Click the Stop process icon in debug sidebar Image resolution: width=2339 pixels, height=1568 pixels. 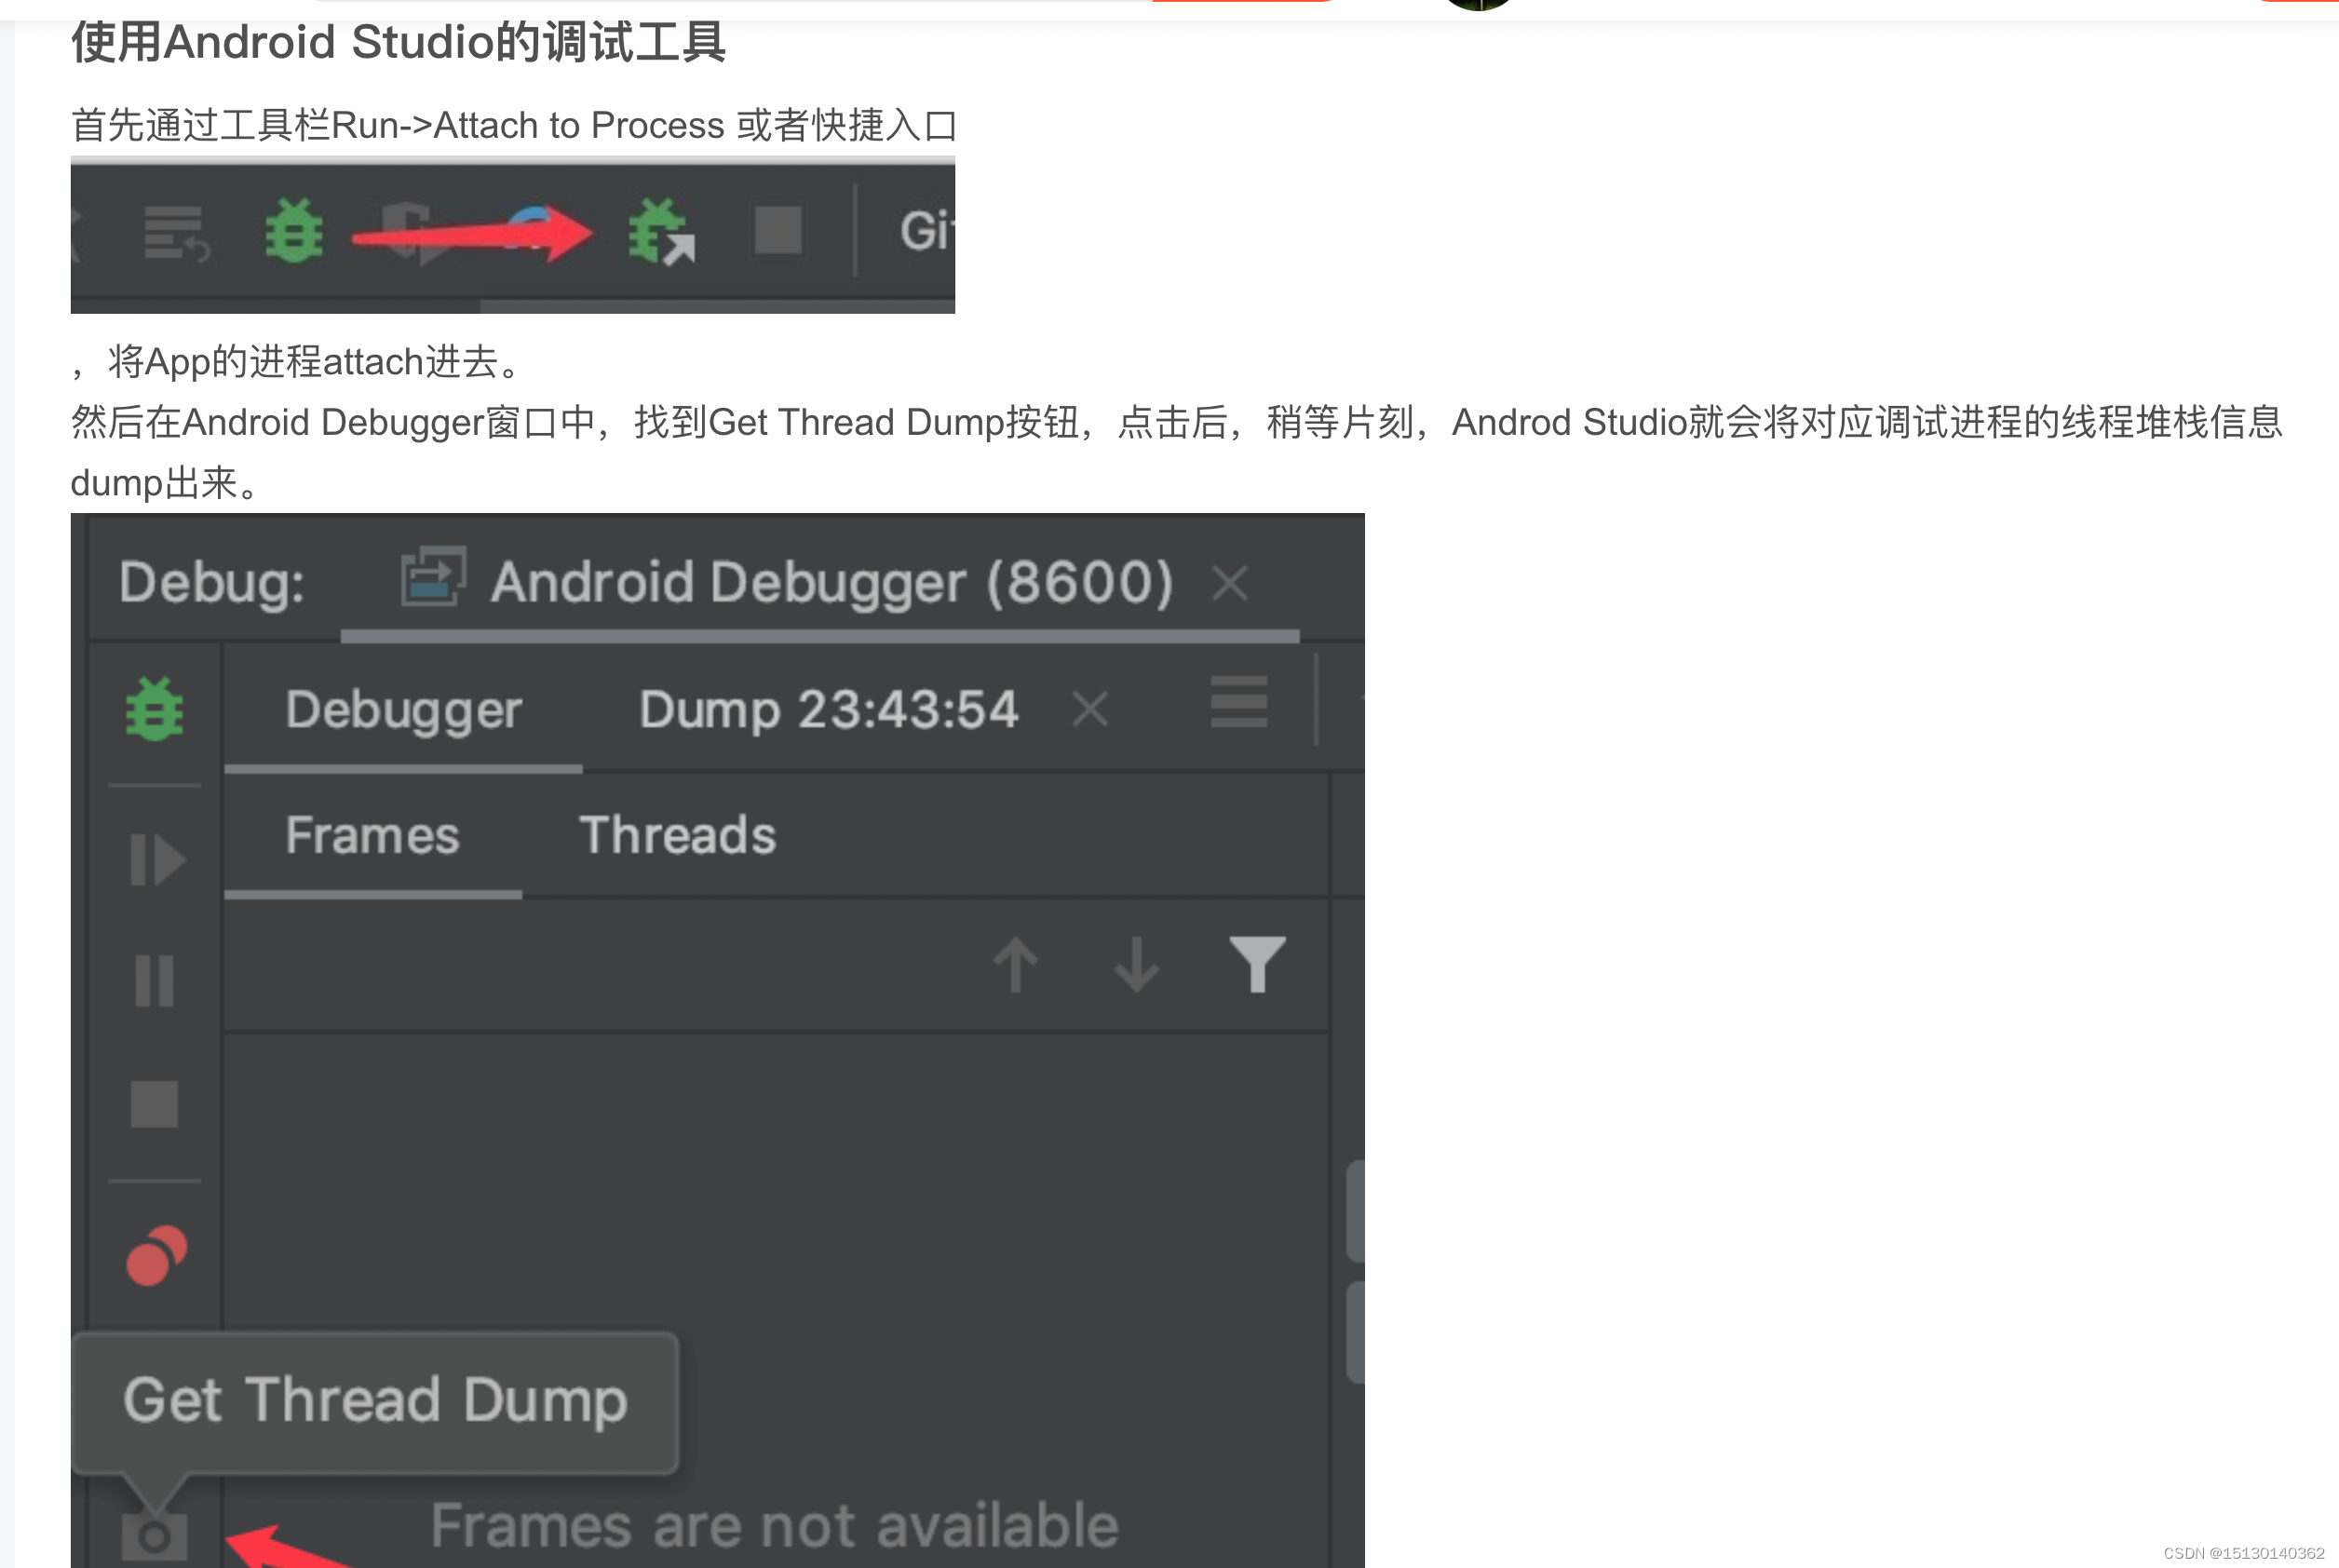(x=152, y=1104)
